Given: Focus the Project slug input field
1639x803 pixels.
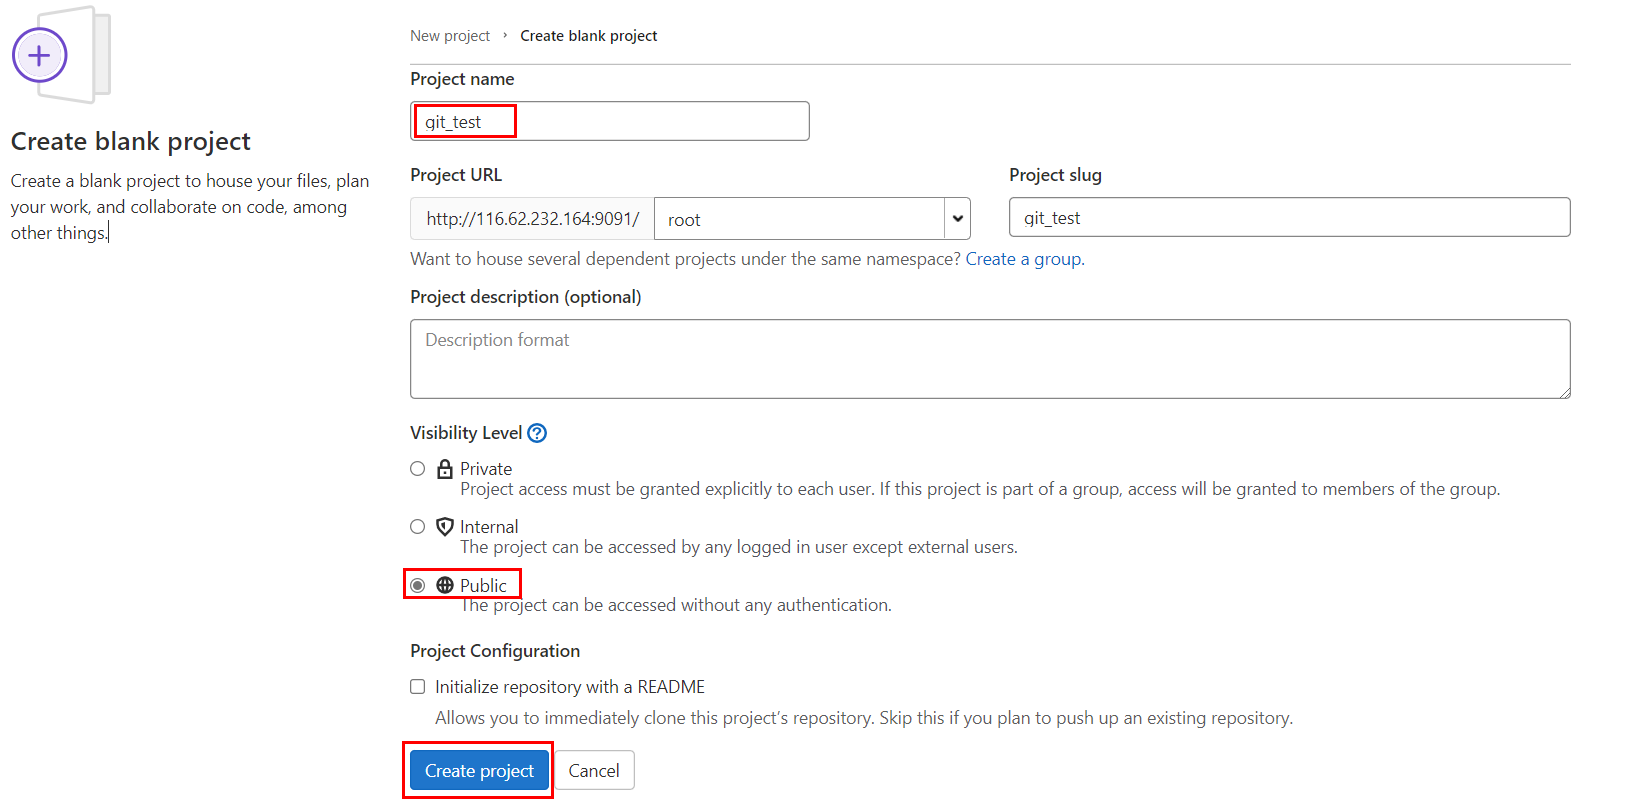Looking at the screenshot, I should point(1290,217).
